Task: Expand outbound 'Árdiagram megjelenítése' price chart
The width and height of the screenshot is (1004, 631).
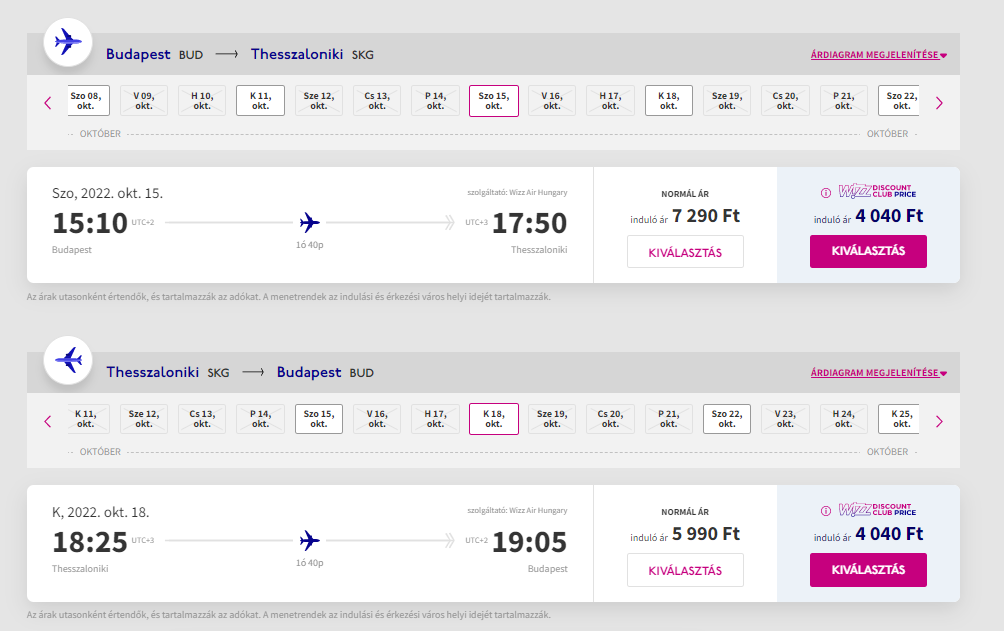Action: (878, 55)
